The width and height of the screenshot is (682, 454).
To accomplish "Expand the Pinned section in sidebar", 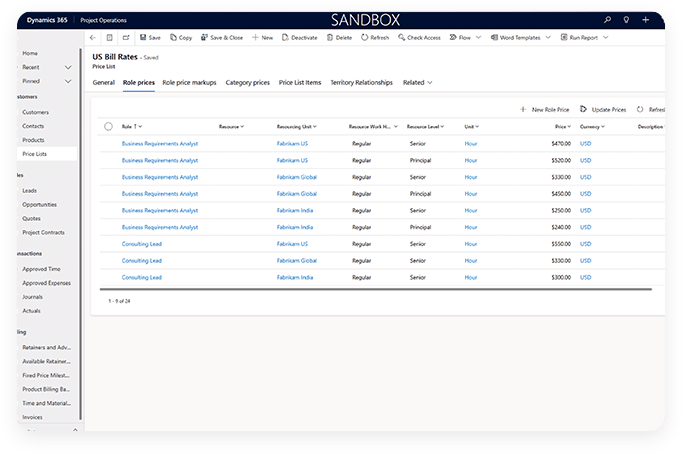I will pos(68,80).
